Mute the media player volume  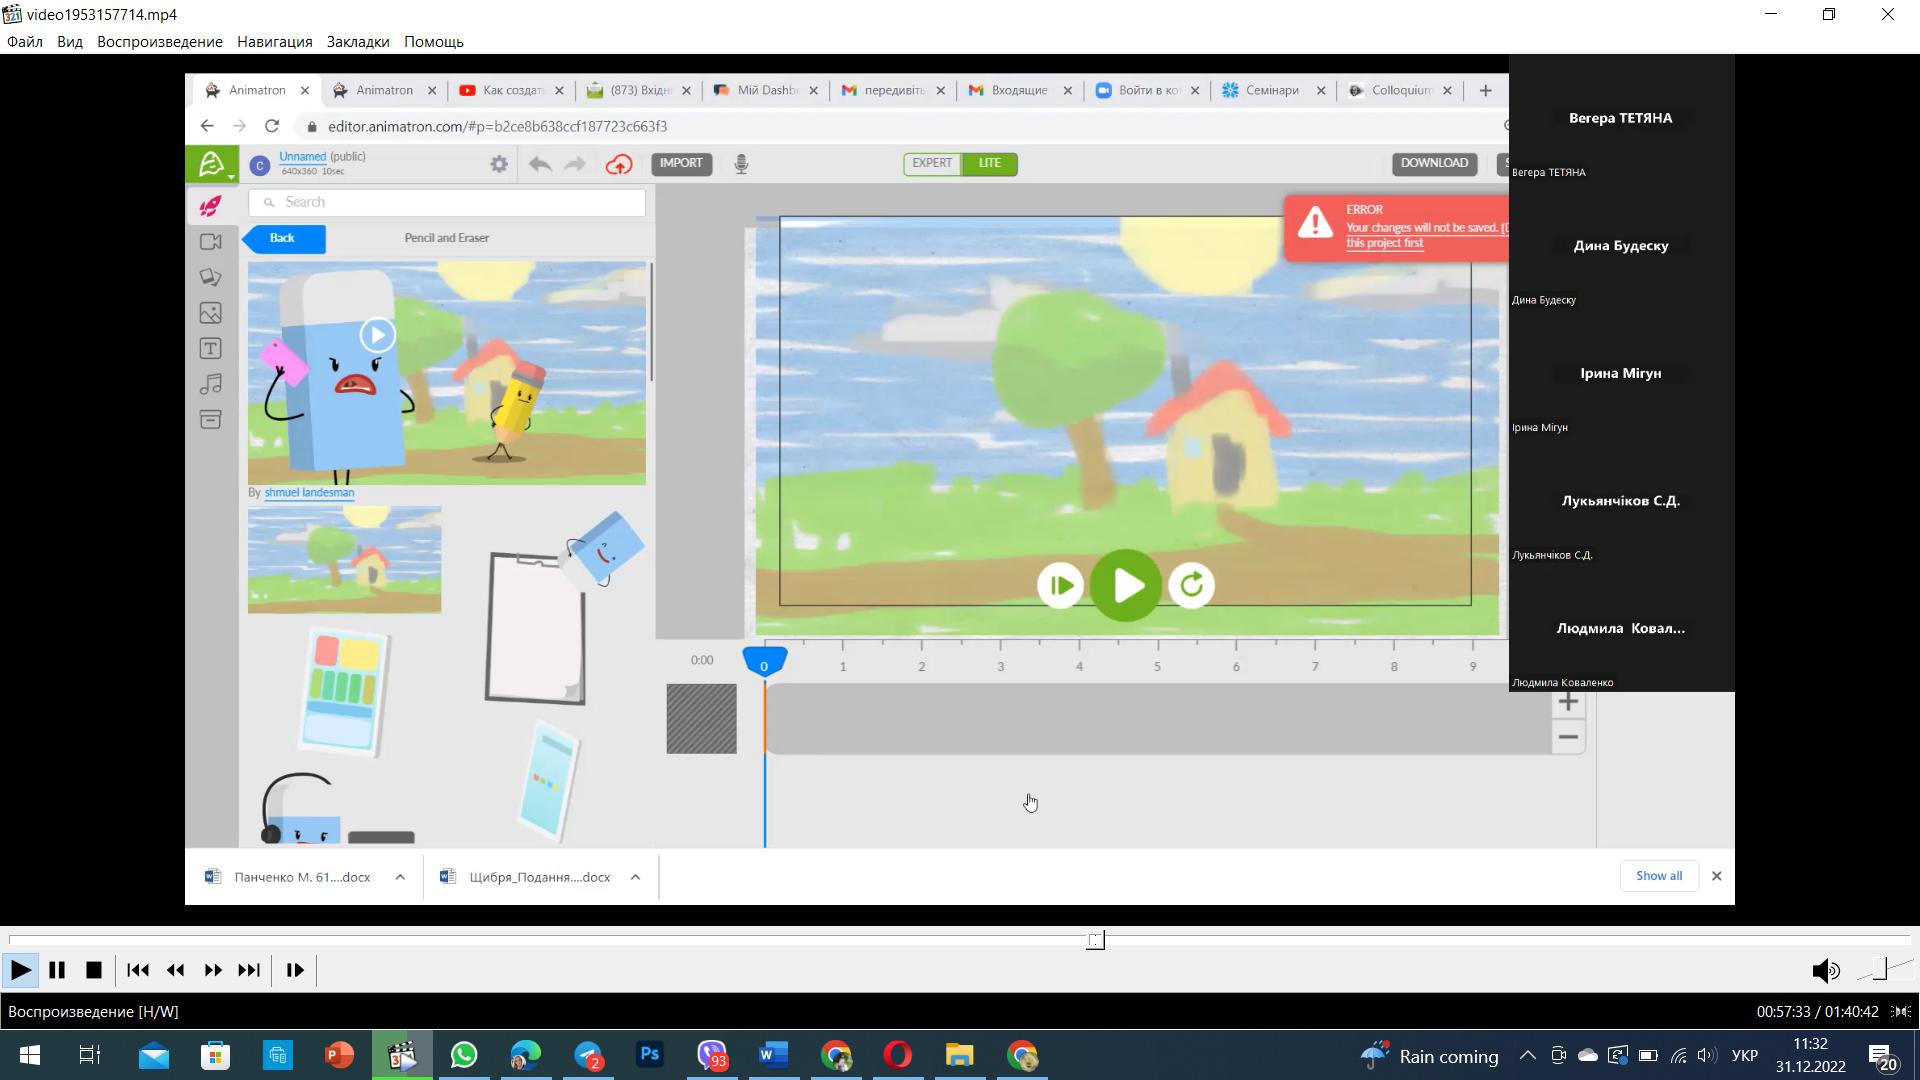pyautogui.click(x=1825, y=970)
